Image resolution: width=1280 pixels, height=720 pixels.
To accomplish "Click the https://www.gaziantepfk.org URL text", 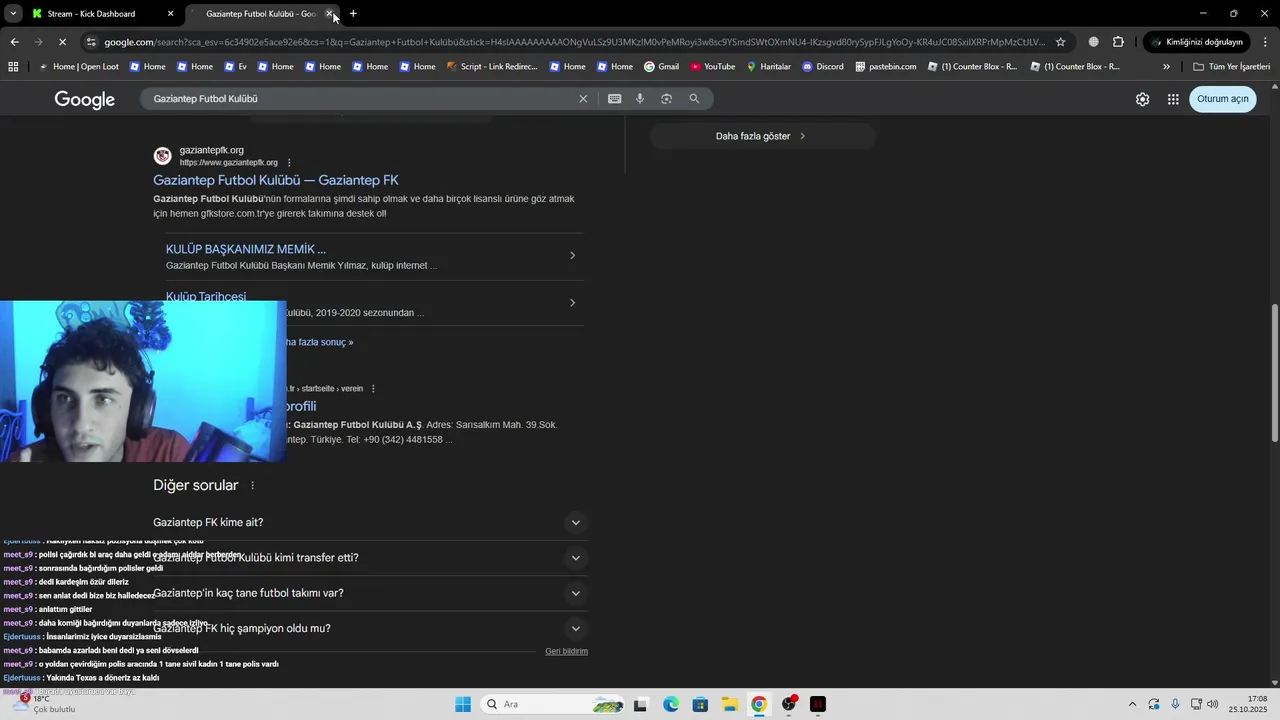I will (x=229, y=163).
